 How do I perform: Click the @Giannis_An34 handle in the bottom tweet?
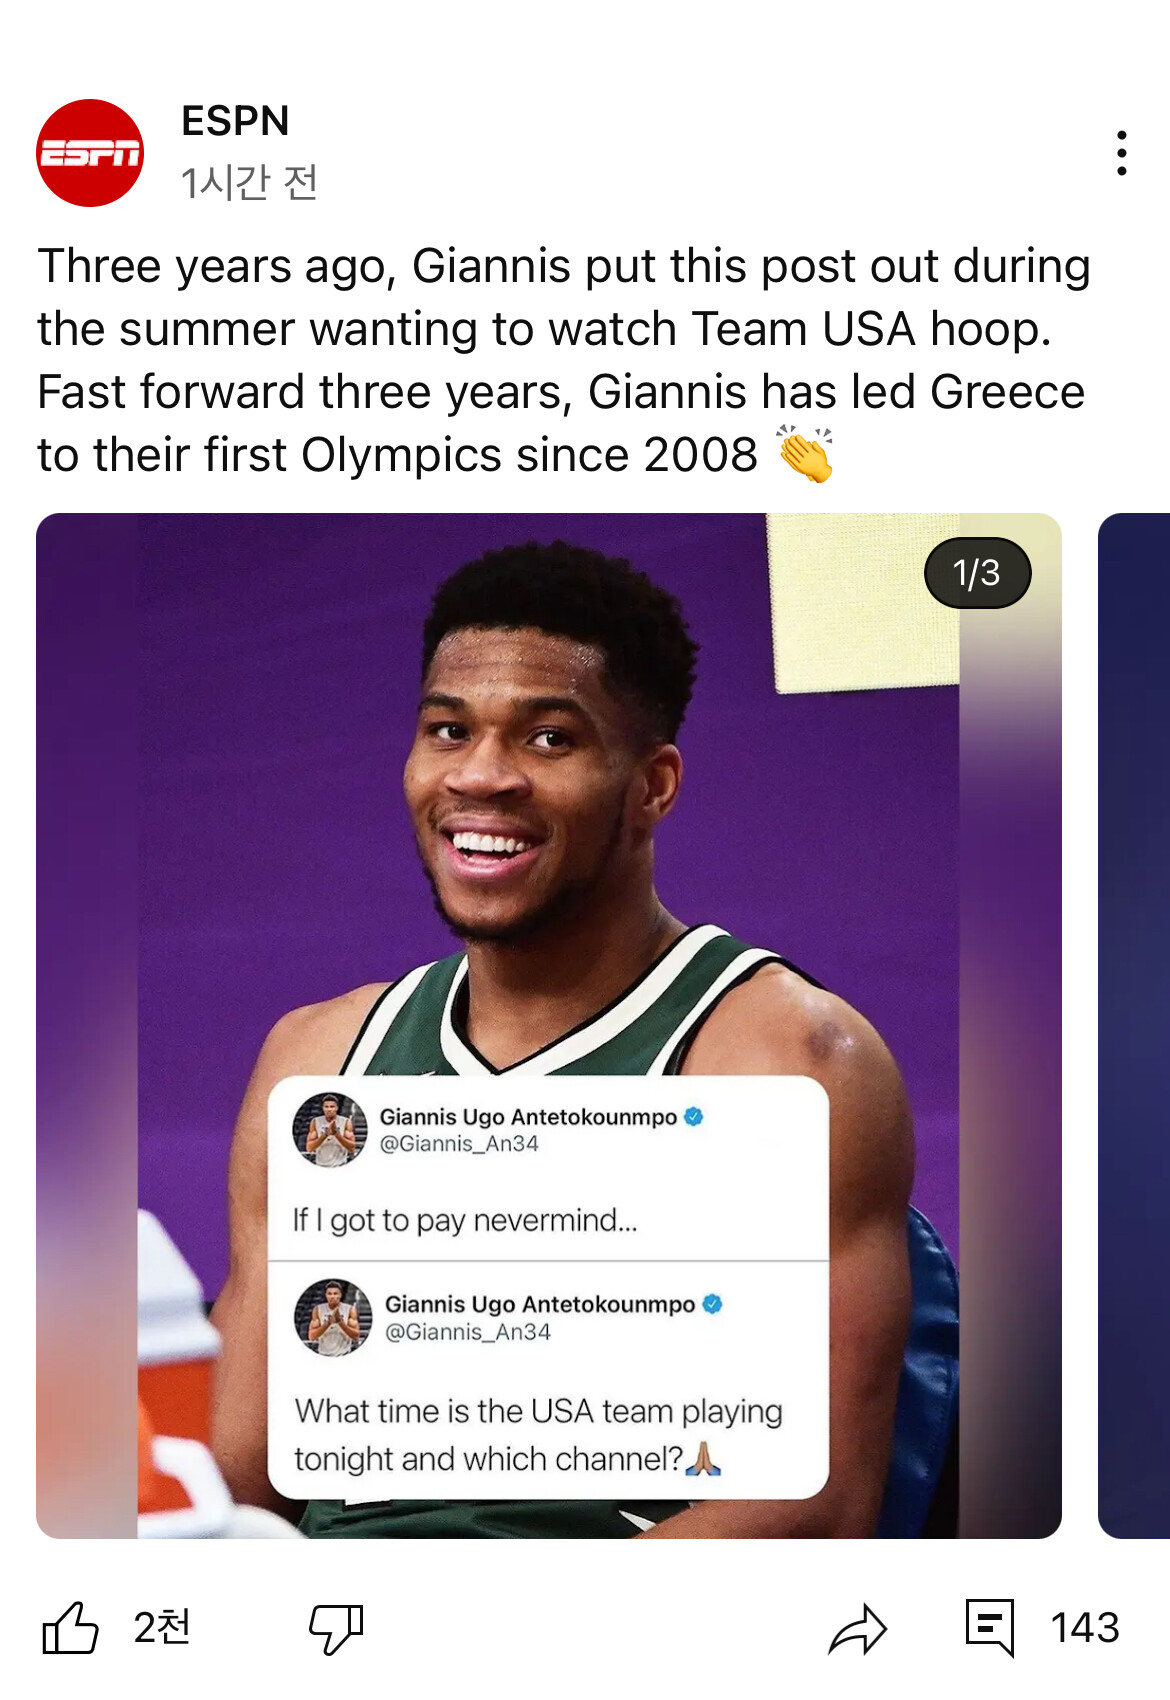(x=468, y=1332)
